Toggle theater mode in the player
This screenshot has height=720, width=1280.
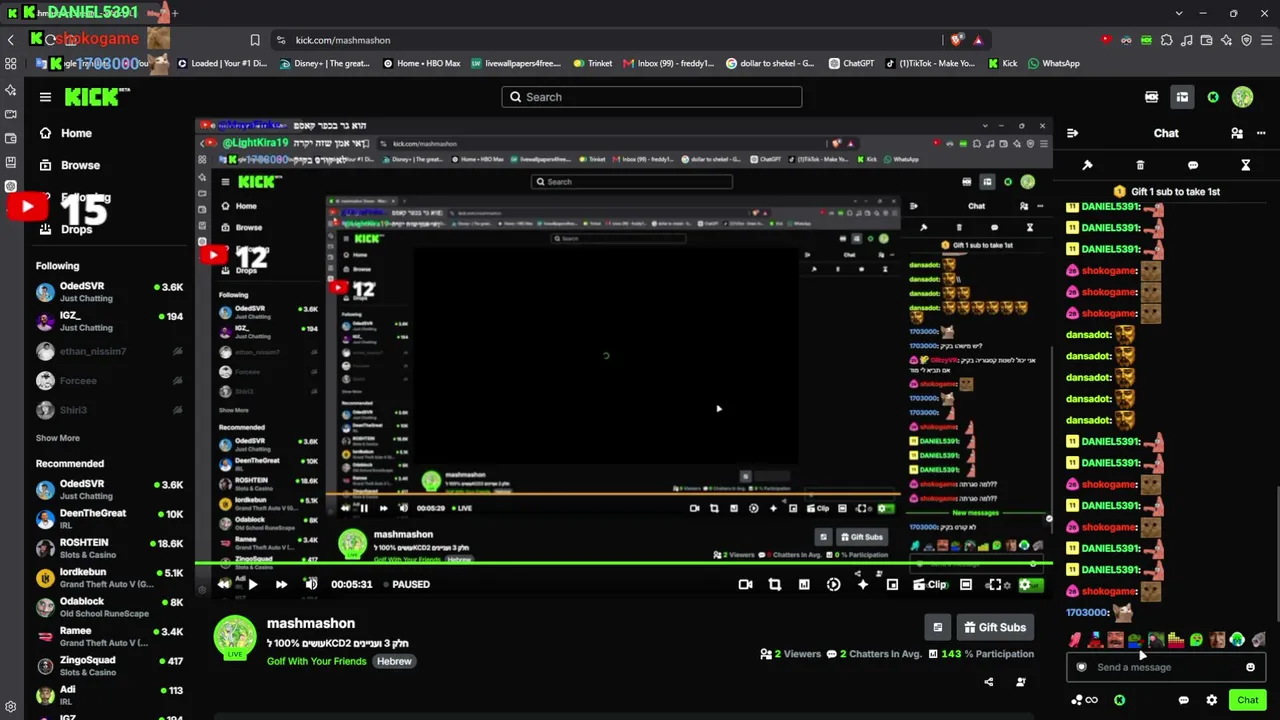[966, 584]
